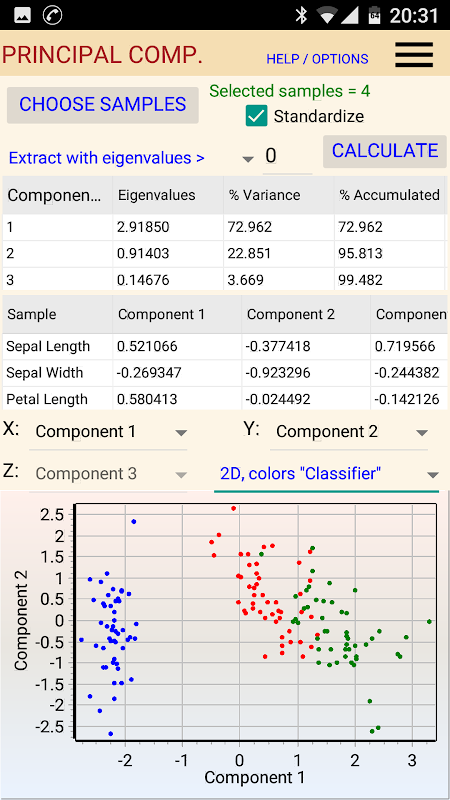Open the Z axis Component 3 dropdown

pyautogui.click(x=108, y=474)
